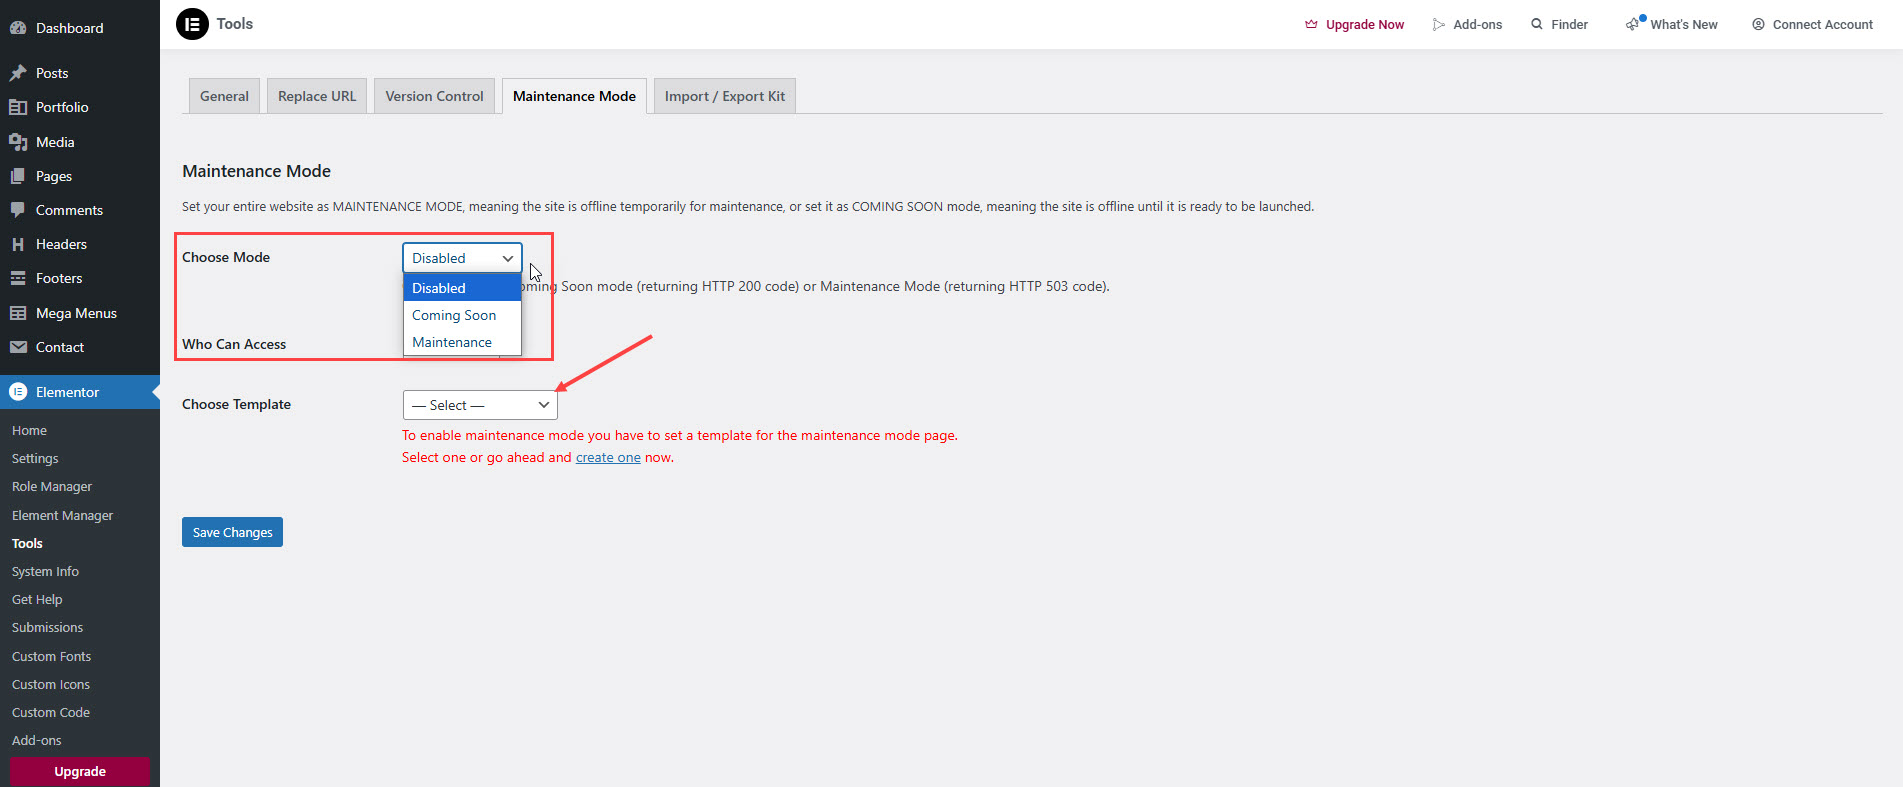
Task: Click the Portfolio icon in sidebar
Action: [x=18, y=107]
